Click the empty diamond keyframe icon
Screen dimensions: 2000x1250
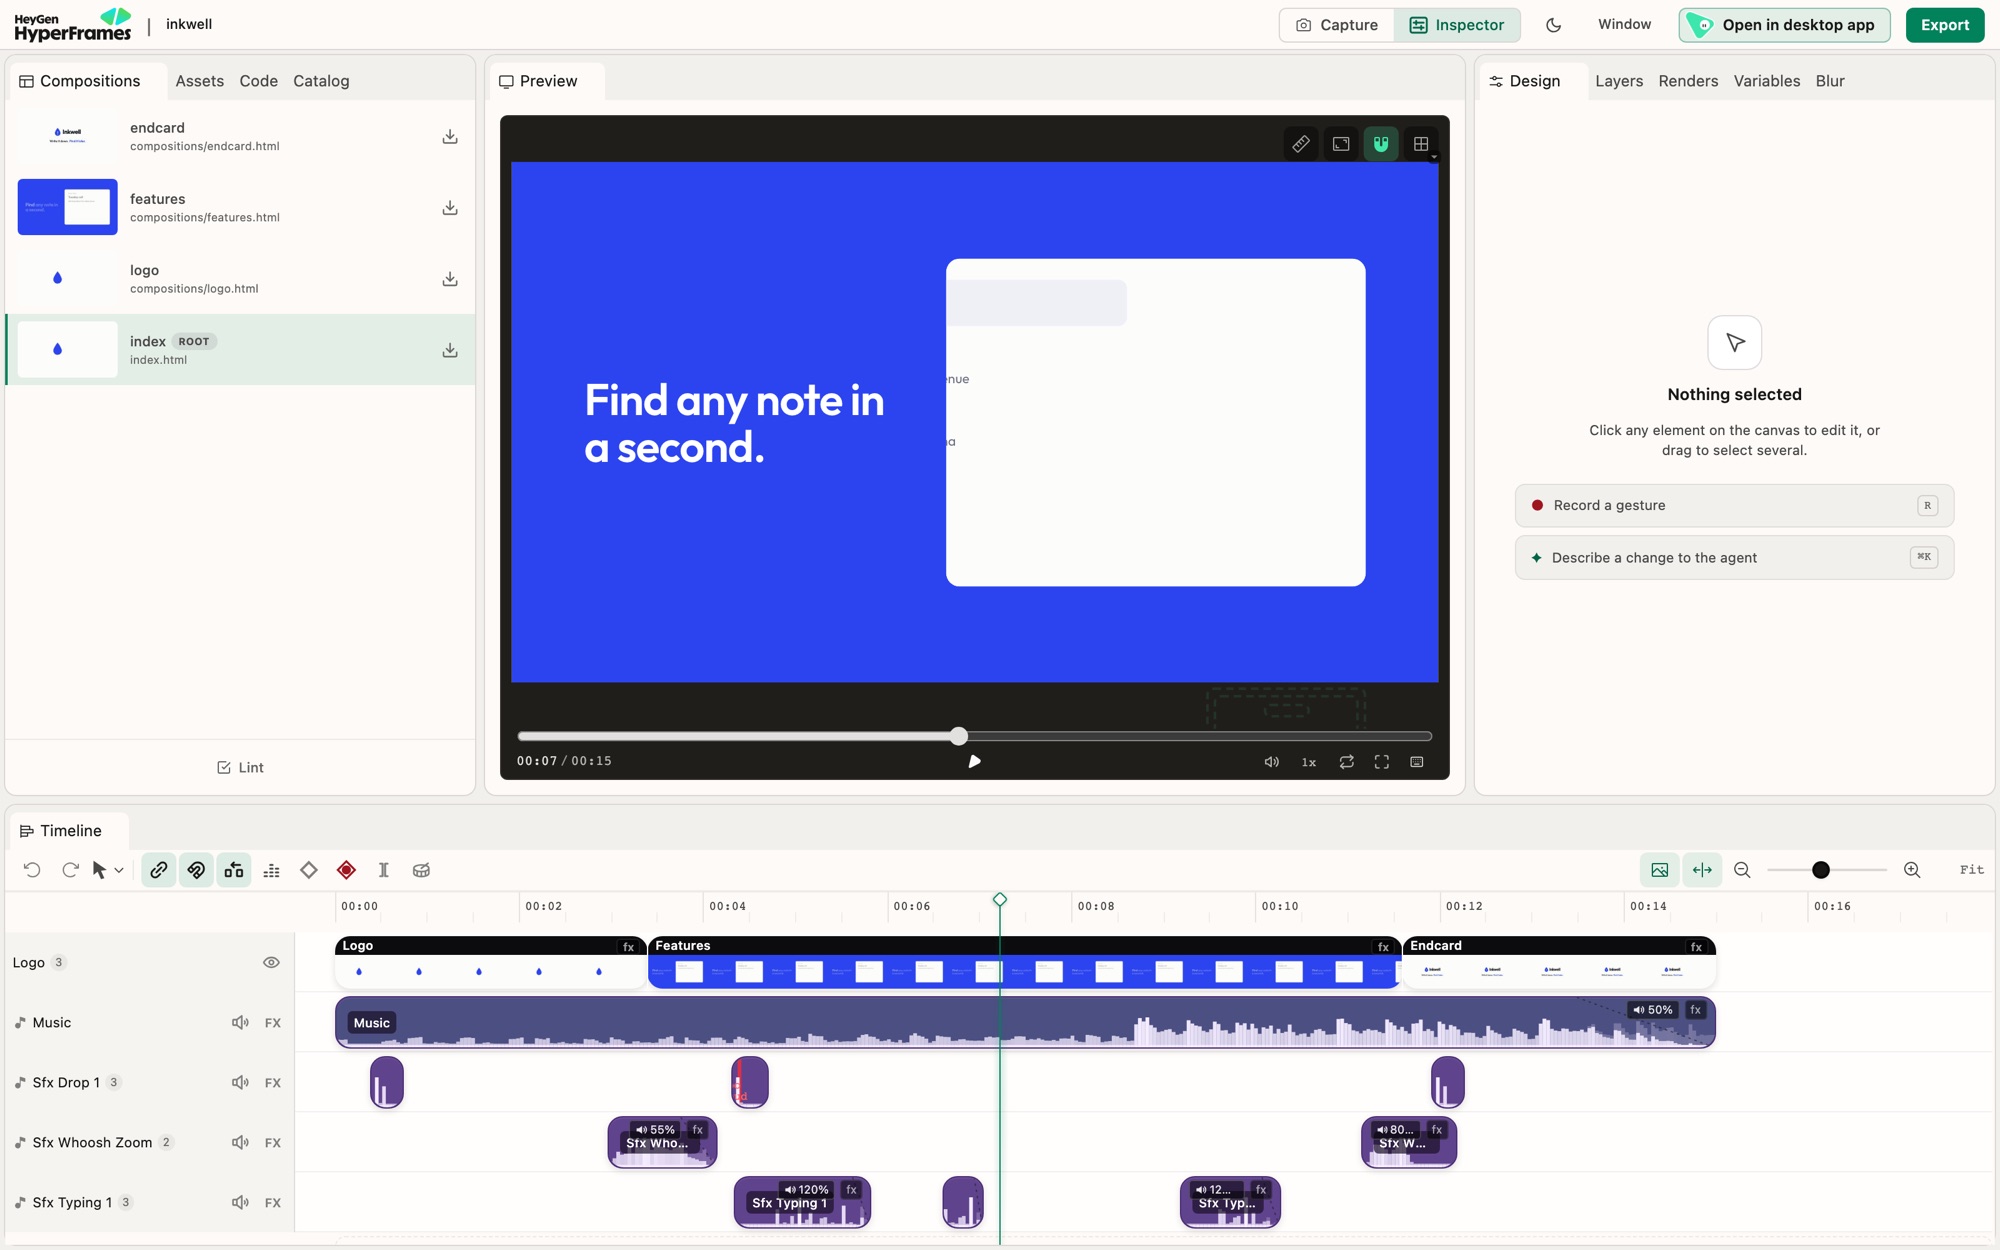(x=309, y=870)
